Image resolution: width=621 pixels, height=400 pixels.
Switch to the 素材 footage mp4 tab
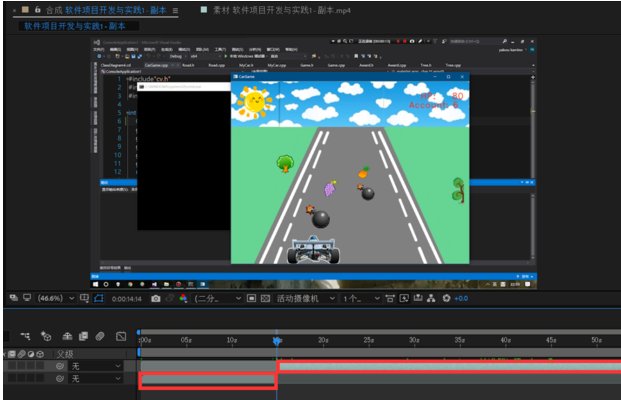tap(274, 10)
